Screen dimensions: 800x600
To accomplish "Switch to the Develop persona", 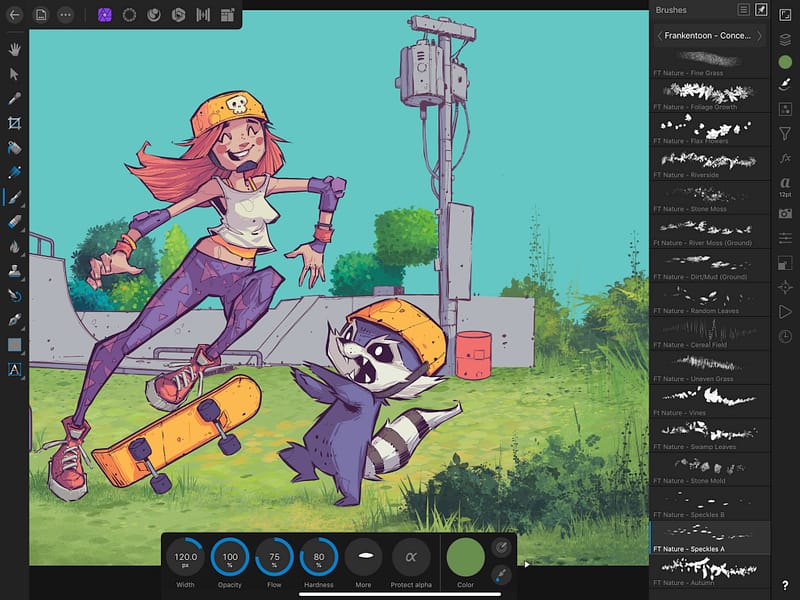I will (178, 15).
